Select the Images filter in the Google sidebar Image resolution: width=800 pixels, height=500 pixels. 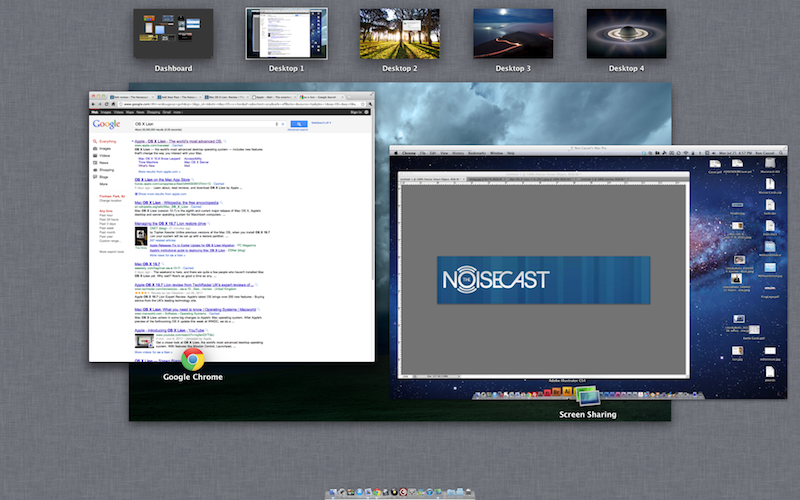coord(105,148)
